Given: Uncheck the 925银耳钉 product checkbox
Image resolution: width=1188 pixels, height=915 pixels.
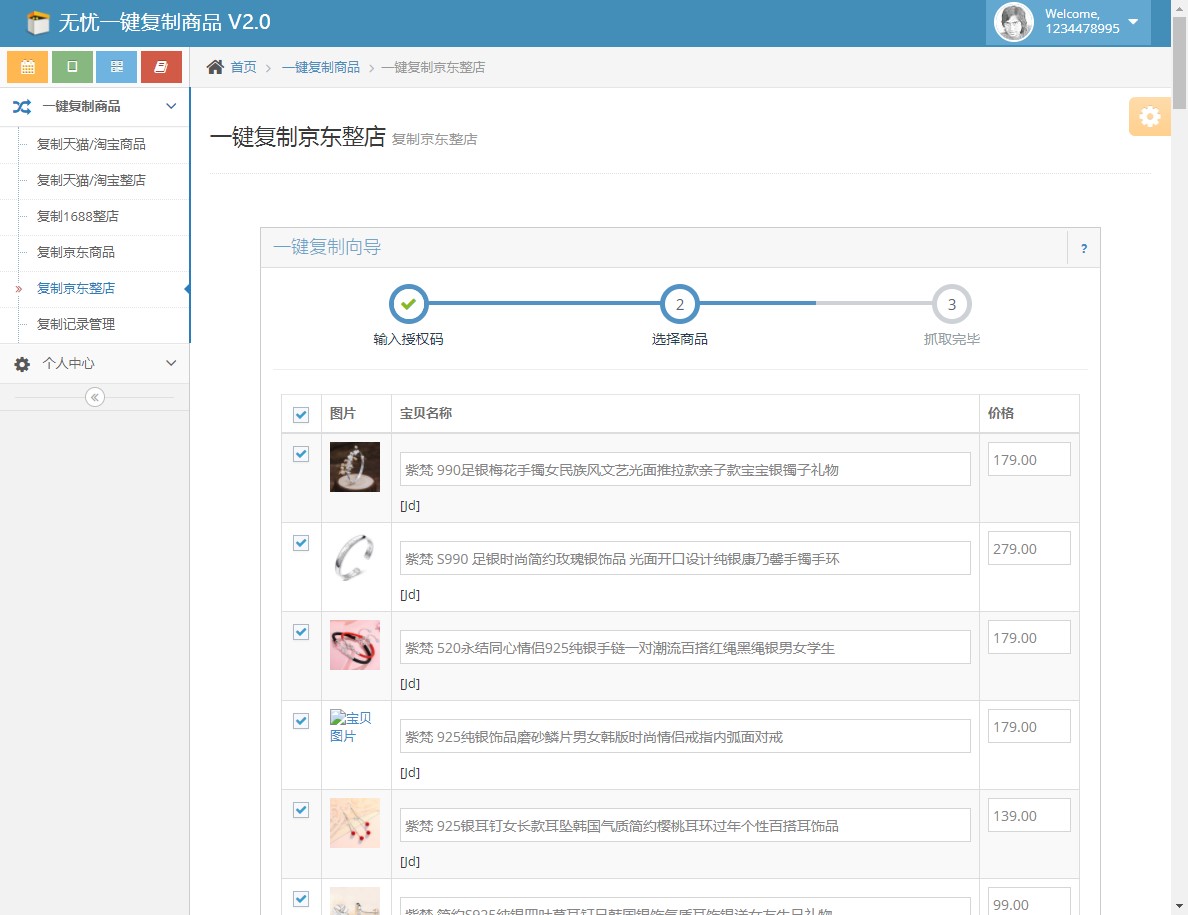Looking at the screenshot, I should 301,810.
